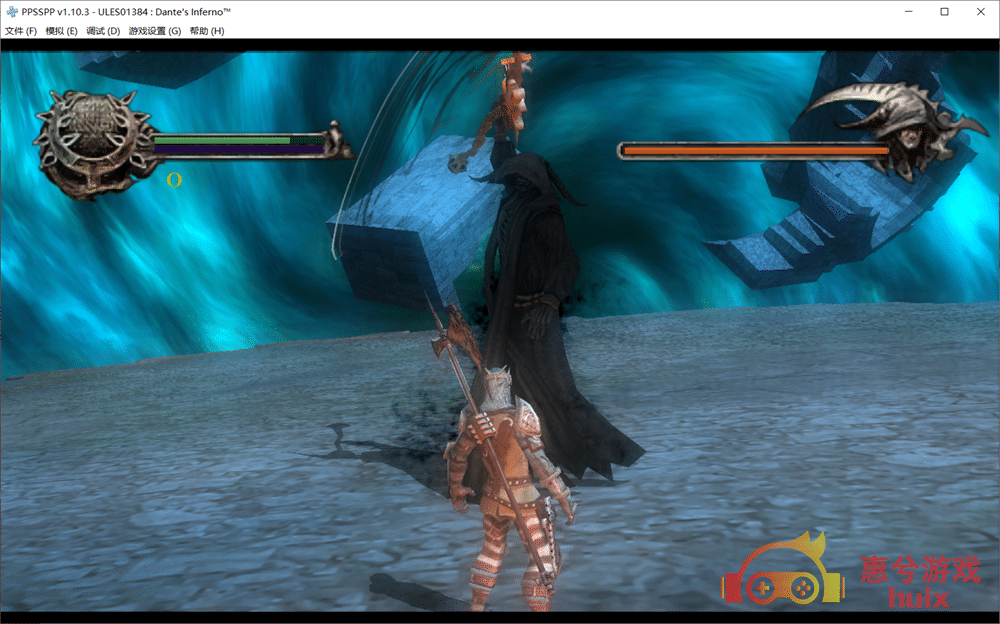
Task: Open the 模拟 (E) menu
Action: click(61, 31)
